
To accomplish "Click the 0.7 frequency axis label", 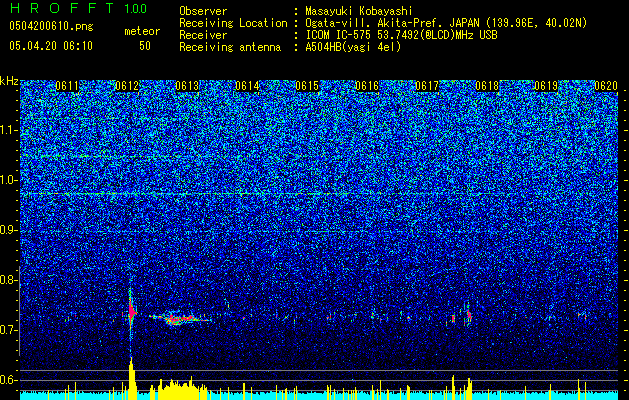I will pos(8,330).
